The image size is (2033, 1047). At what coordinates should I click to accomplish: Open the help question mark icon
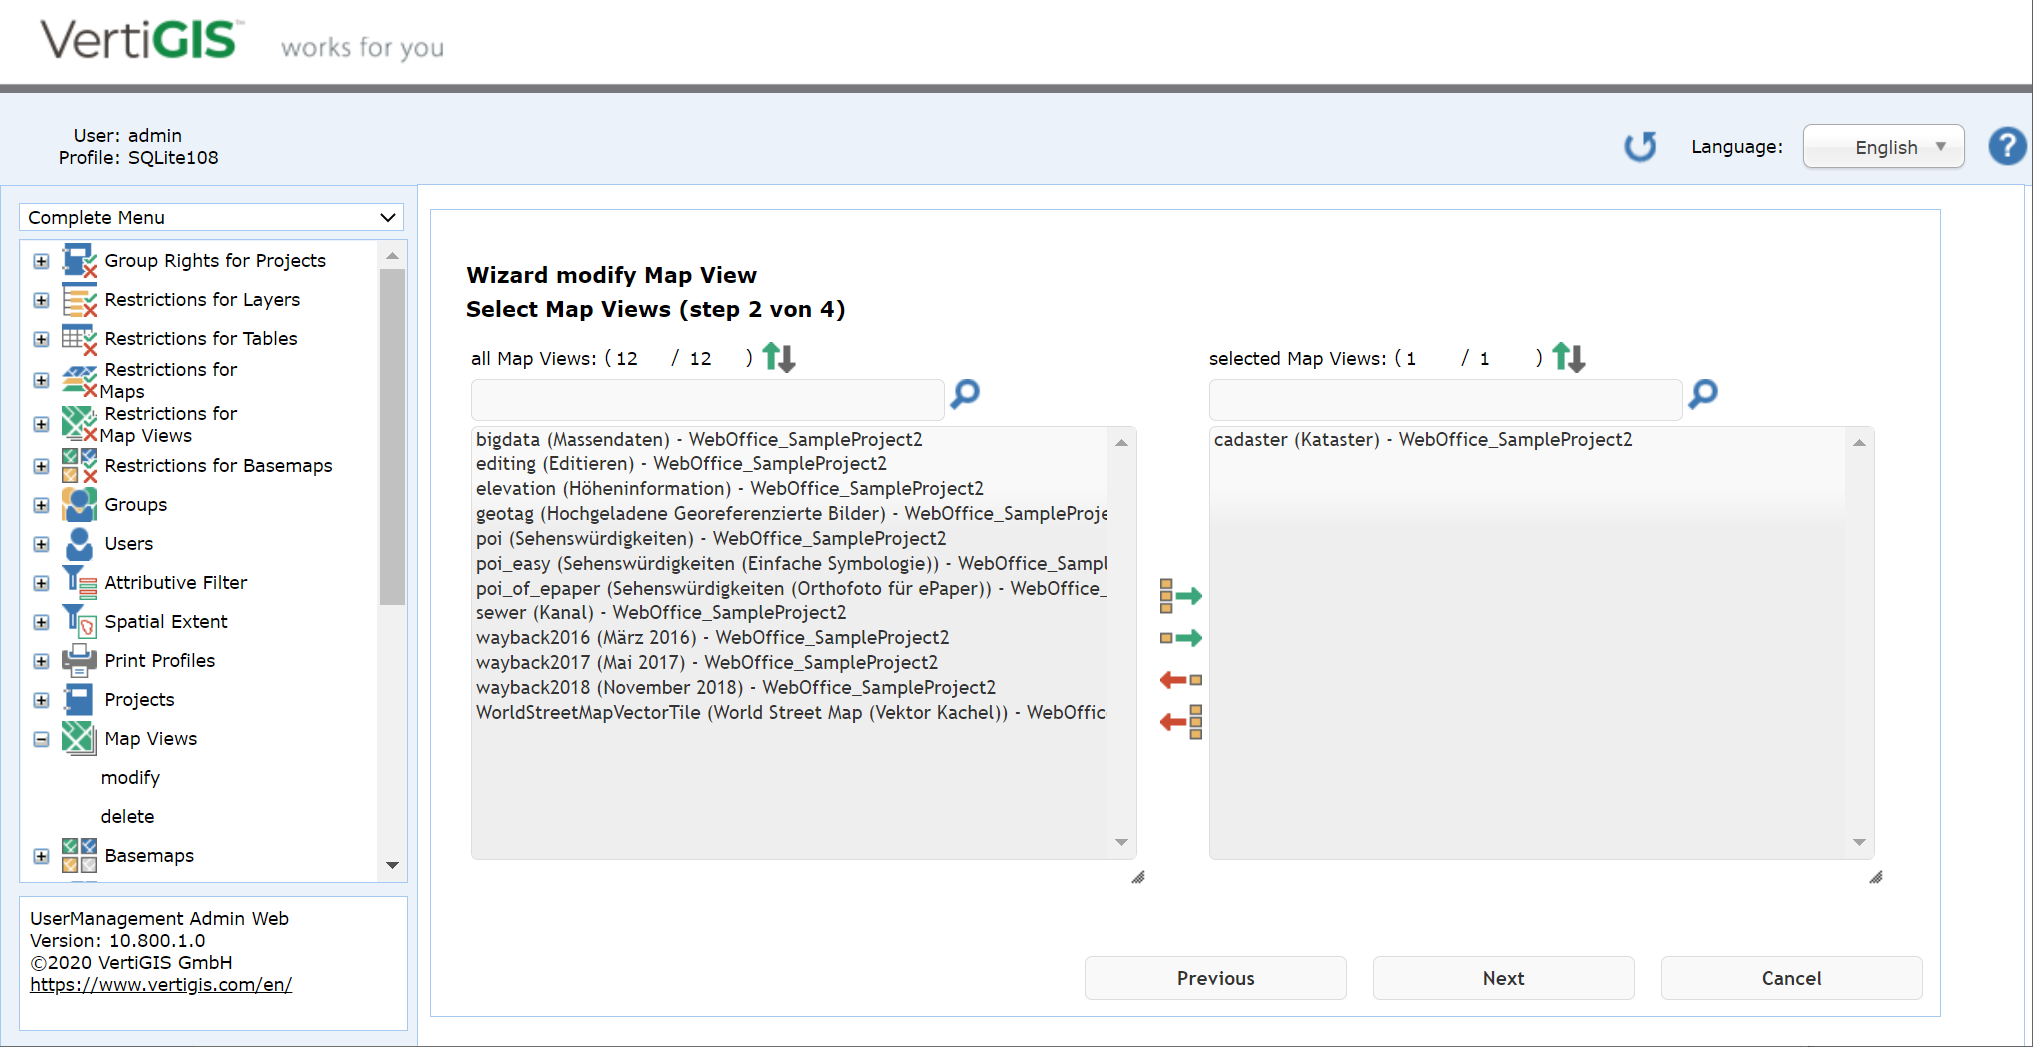(x=2007, y=146)
